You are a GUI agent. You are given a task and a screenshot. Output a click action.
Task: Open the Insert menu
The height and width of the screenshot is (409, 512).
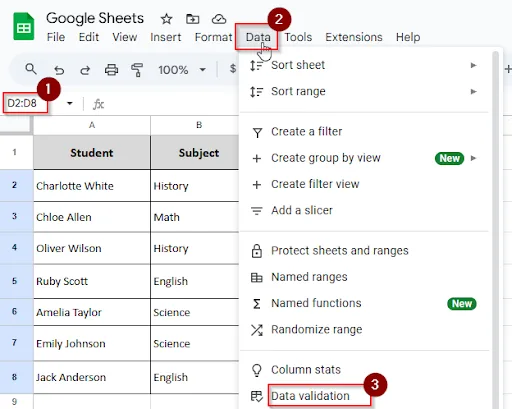pos(166,37)
